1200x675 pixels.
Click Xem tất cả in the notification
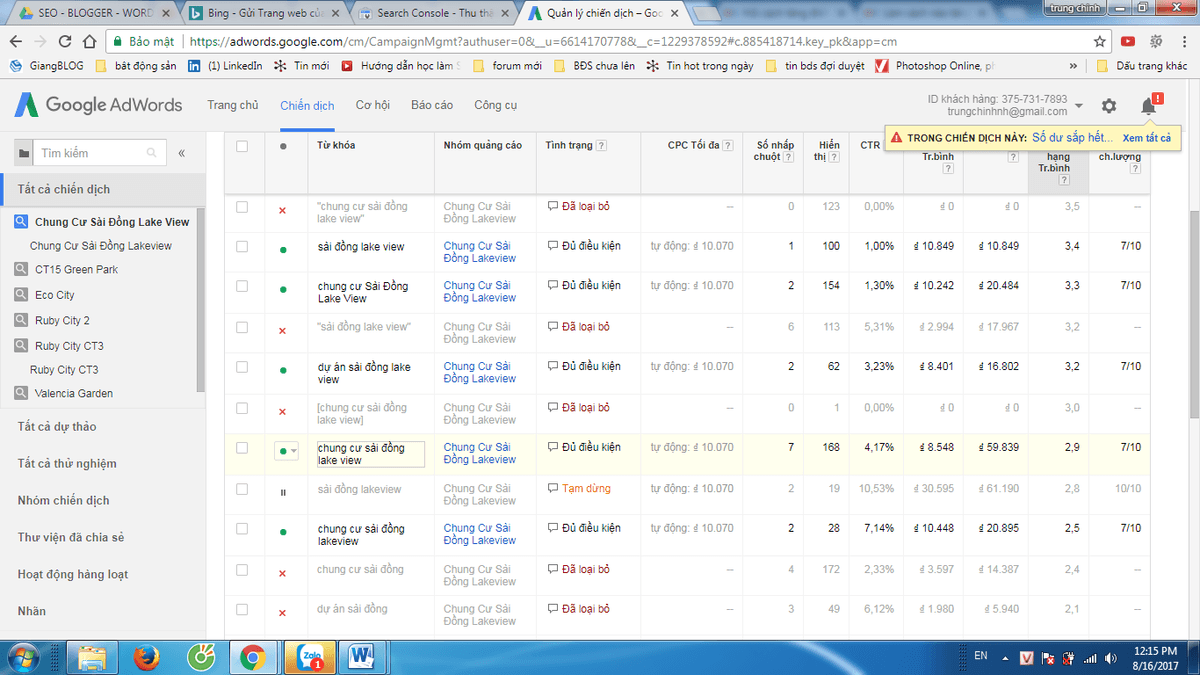coord(1146,137)
